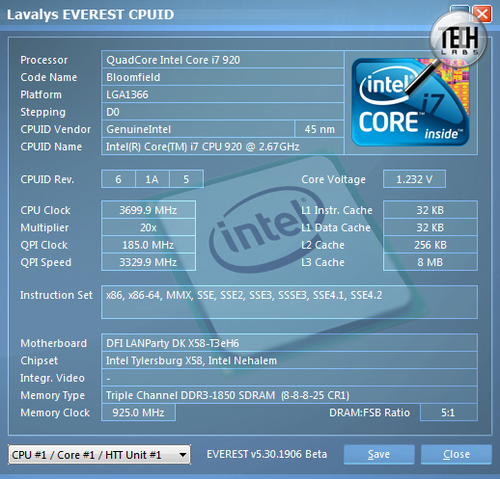This screenshot has width=500, height=479.
Task: Click the Platform value LGA1366
Action: click(x=222, y=95)
